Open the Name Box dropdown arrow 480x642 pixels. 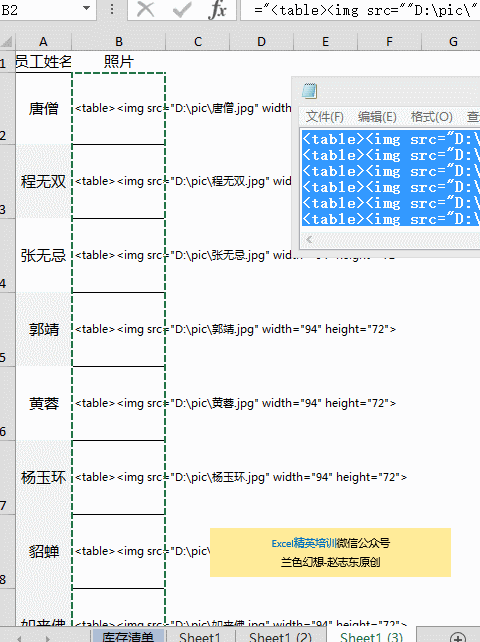pos(86,8)
